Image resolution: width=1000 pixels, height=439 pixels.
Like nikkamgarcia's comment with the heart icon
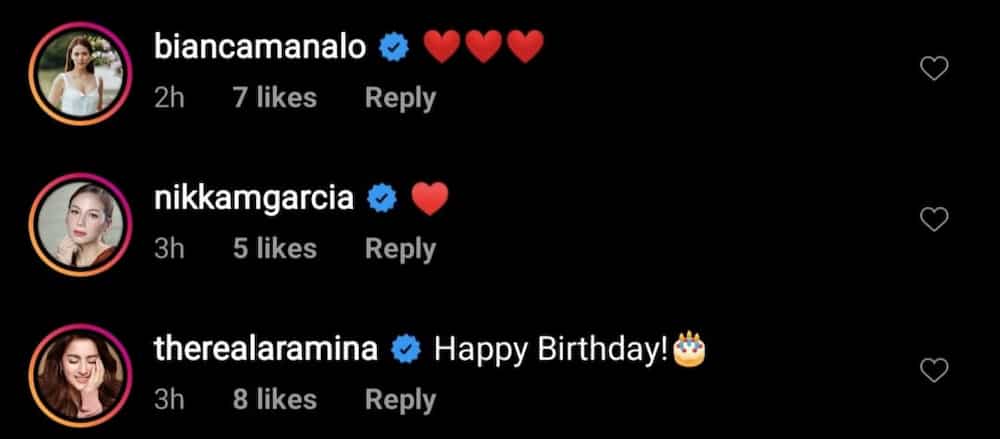[934, 220]
